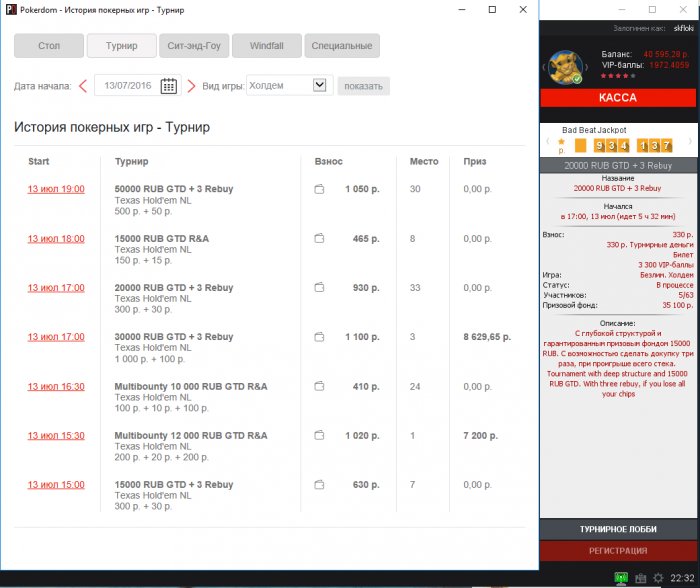Switch avatar with right arrow beside avatar
Image resolution: width=700 pixels, height=588 pixels.
(x=586, y=67)
